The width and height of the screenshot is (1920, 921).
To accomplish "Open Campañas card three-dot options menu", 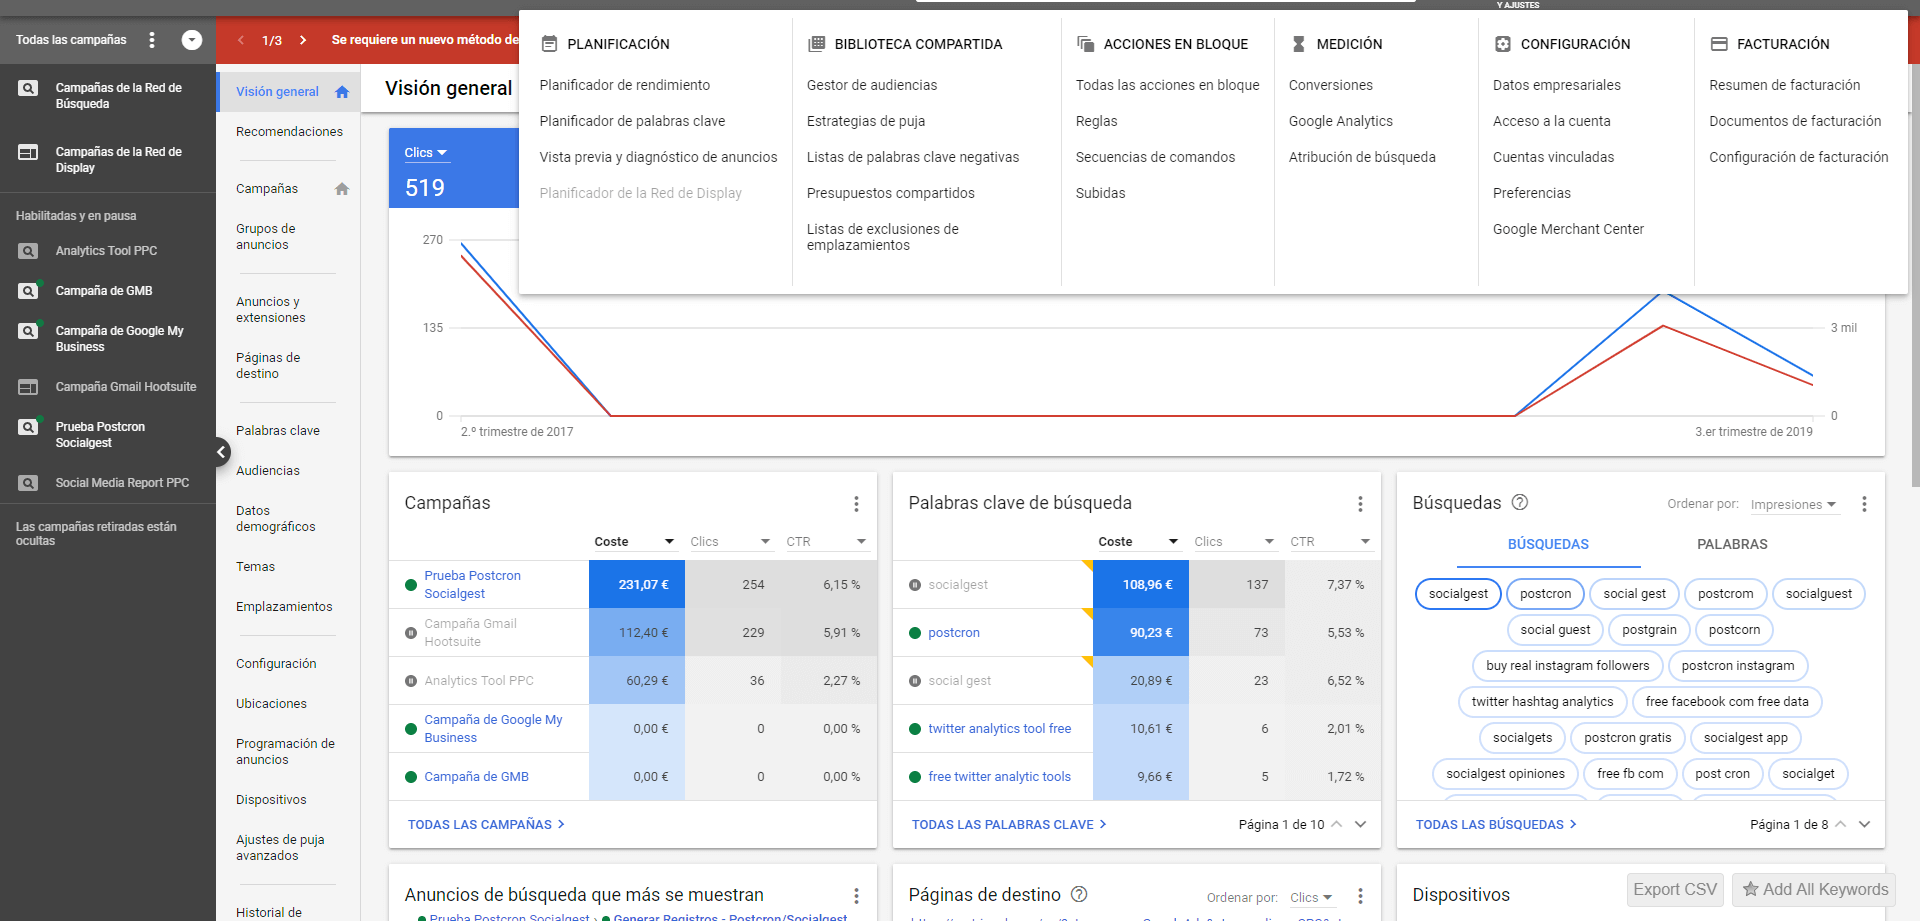I will (856, 504).
